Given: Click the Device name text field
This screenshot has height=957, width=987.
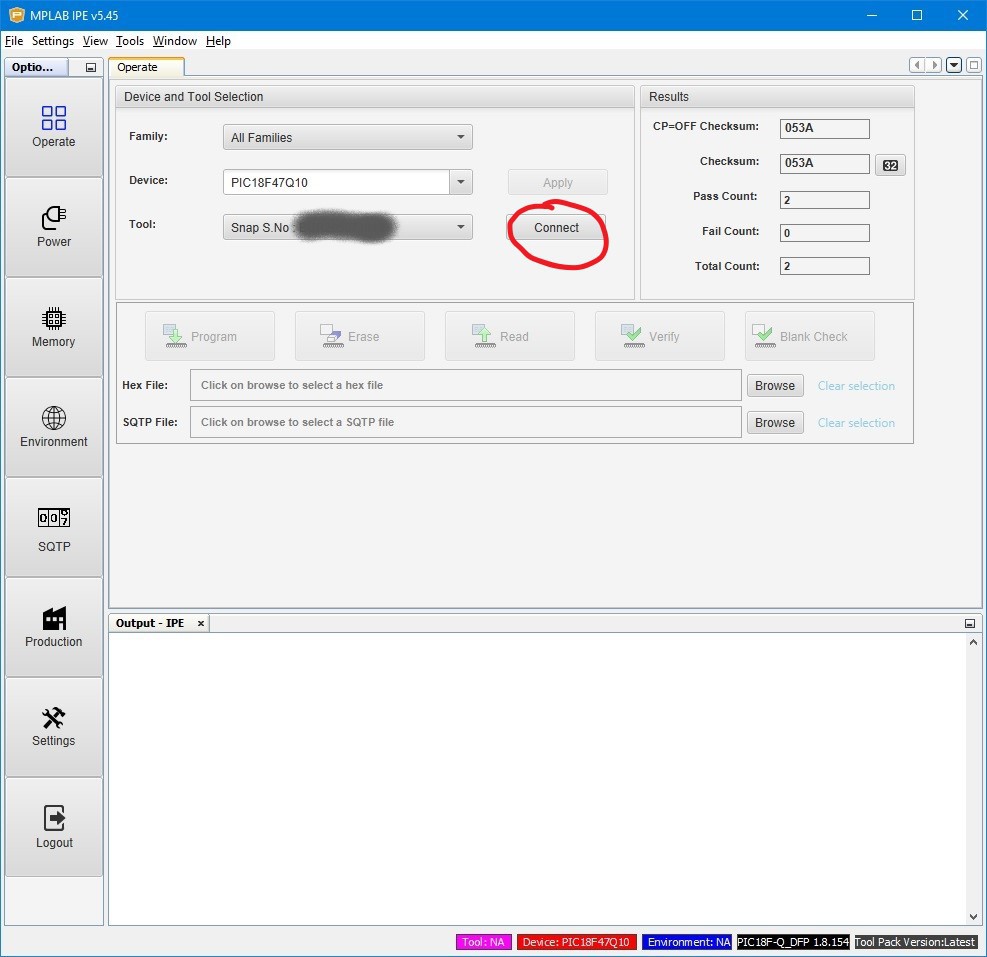Looking at the screenshot, I should (336, 183).
